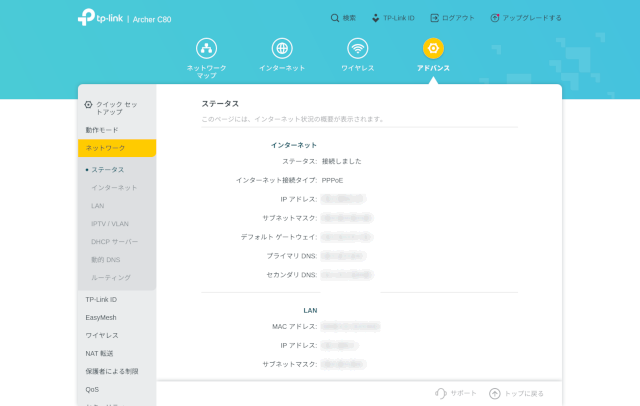
Task: Click the プライマリ DNS label
Action: pos(292,256)
